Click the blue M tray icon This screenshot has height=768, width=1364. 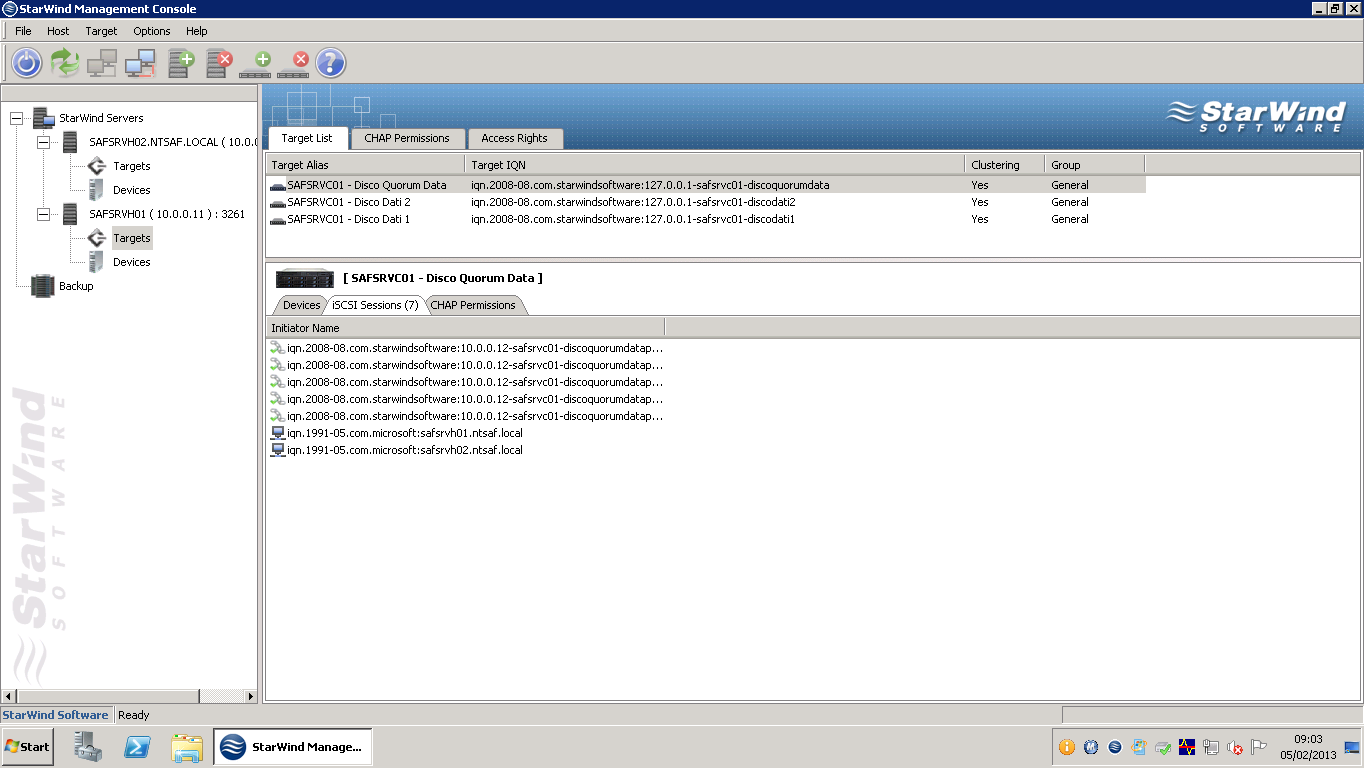coord(1091,747)
